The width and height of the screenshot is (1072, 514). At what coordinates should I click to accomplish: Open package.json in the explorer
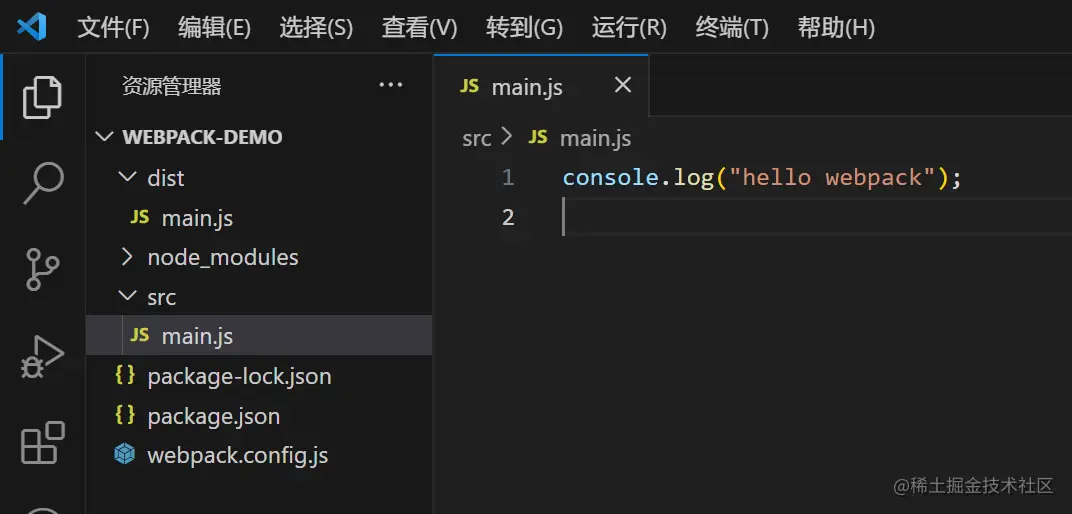tap(259, 416)
